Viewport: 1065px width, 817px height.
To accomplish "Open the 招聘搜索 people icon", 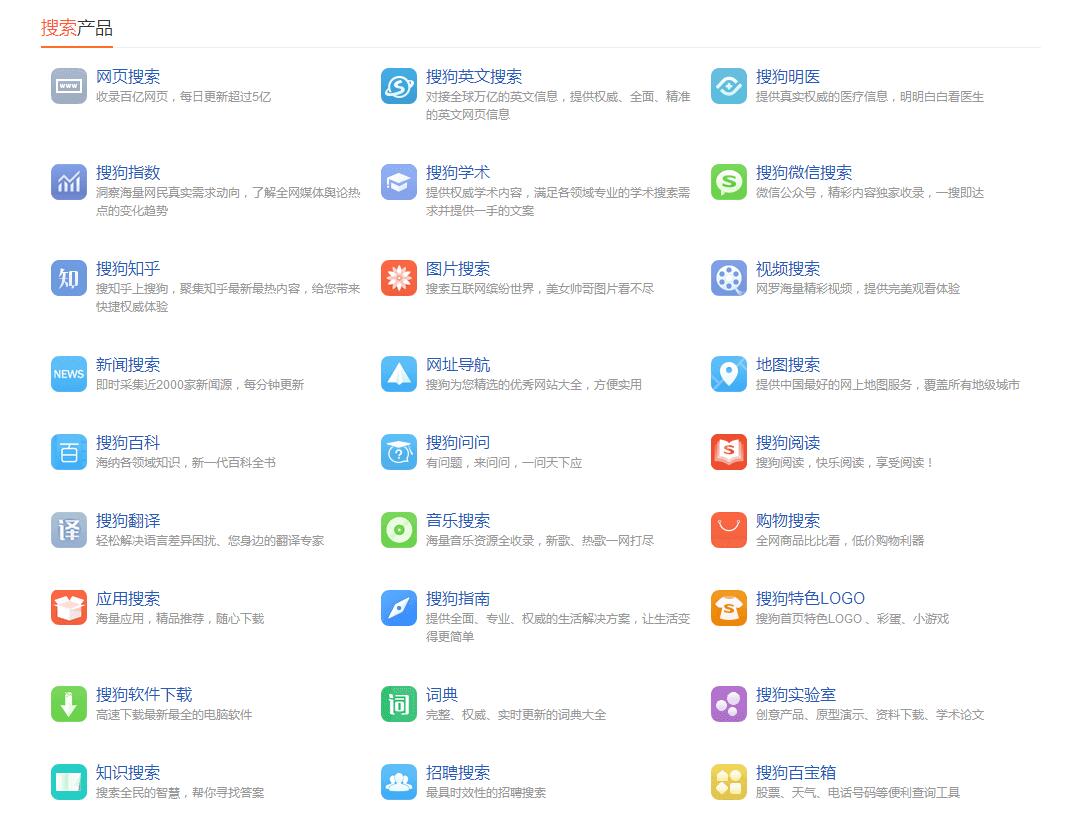I will click(x=399, y=782).
